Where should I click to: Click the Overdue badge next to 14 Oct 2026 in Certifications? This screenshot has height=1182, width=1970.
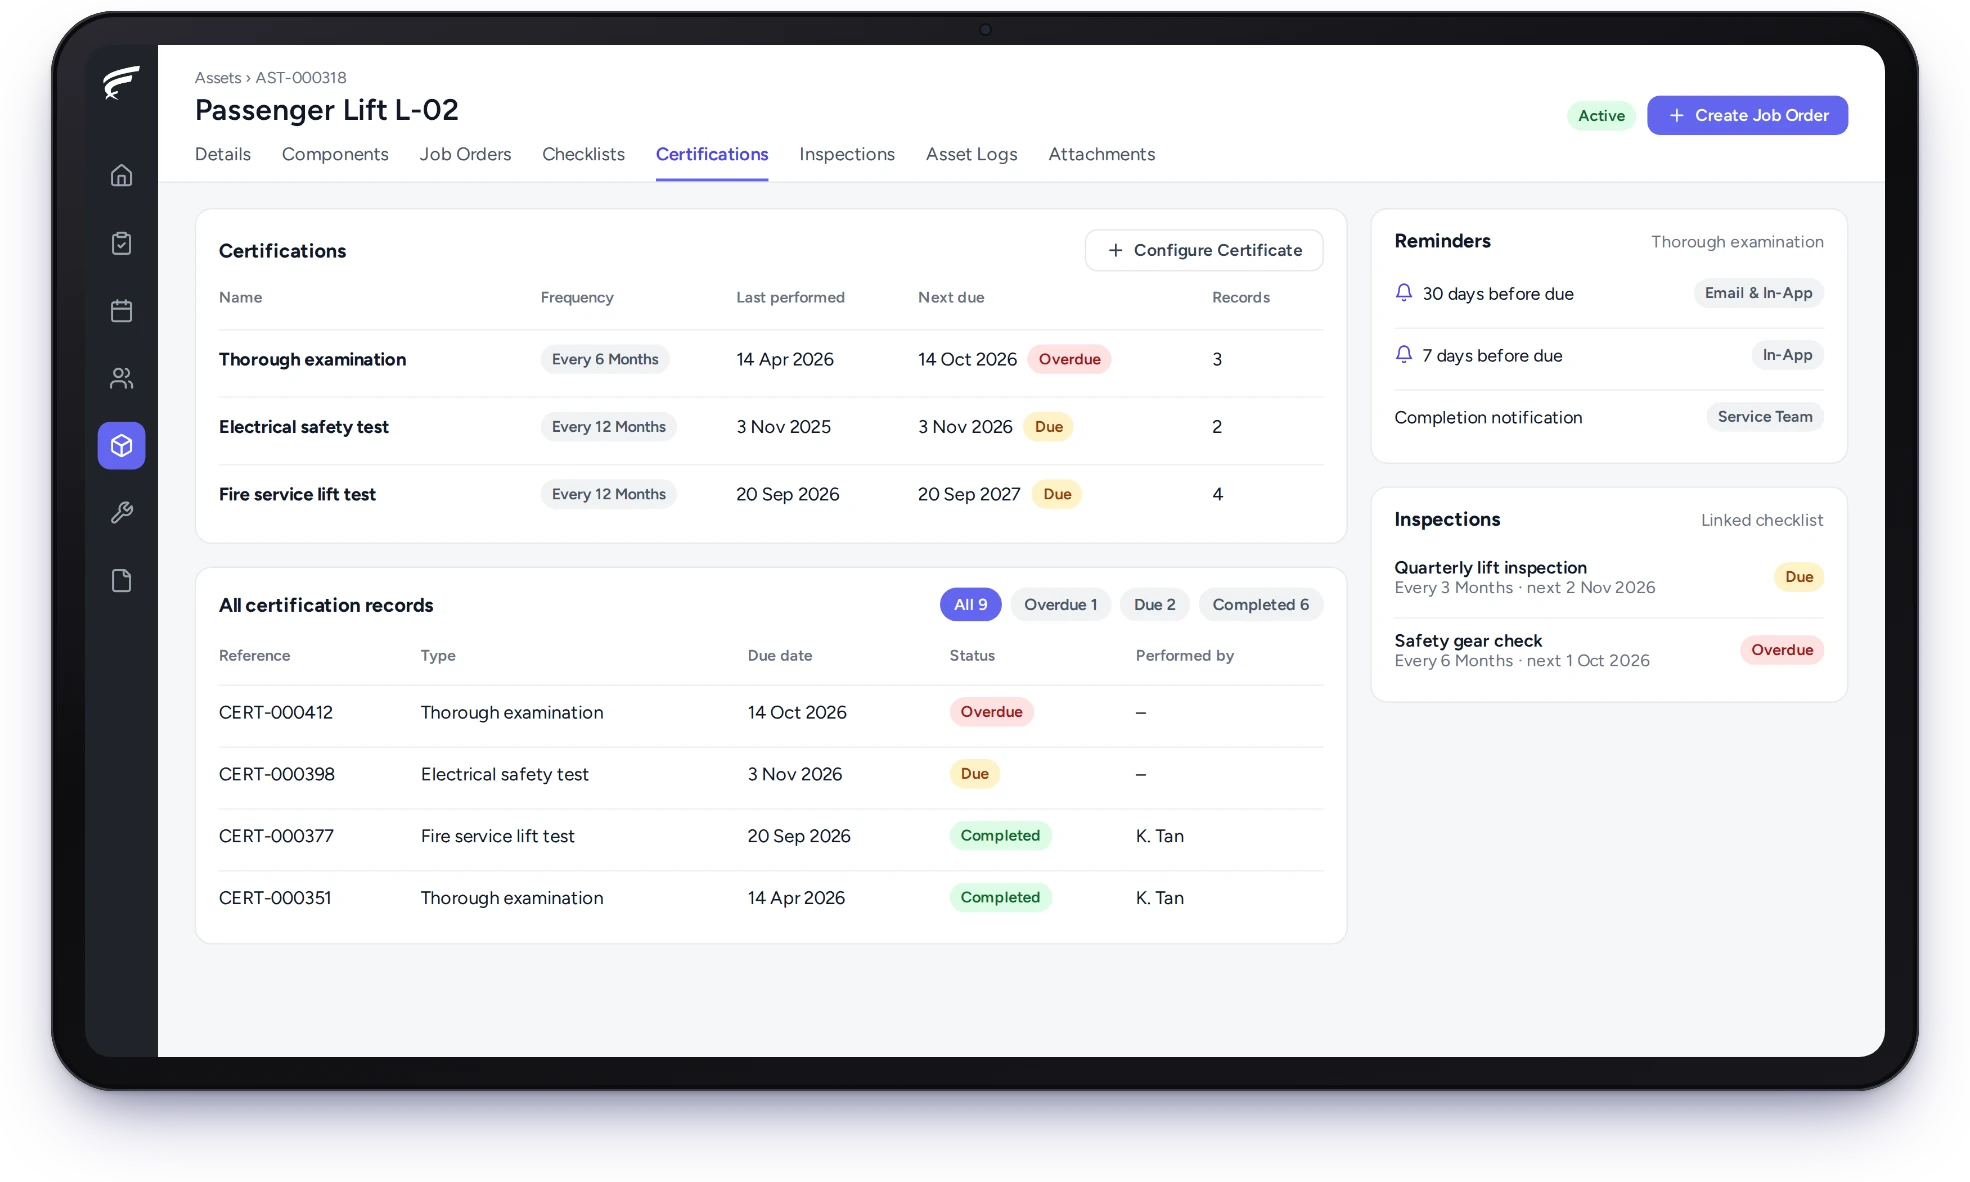[1069, 359]
